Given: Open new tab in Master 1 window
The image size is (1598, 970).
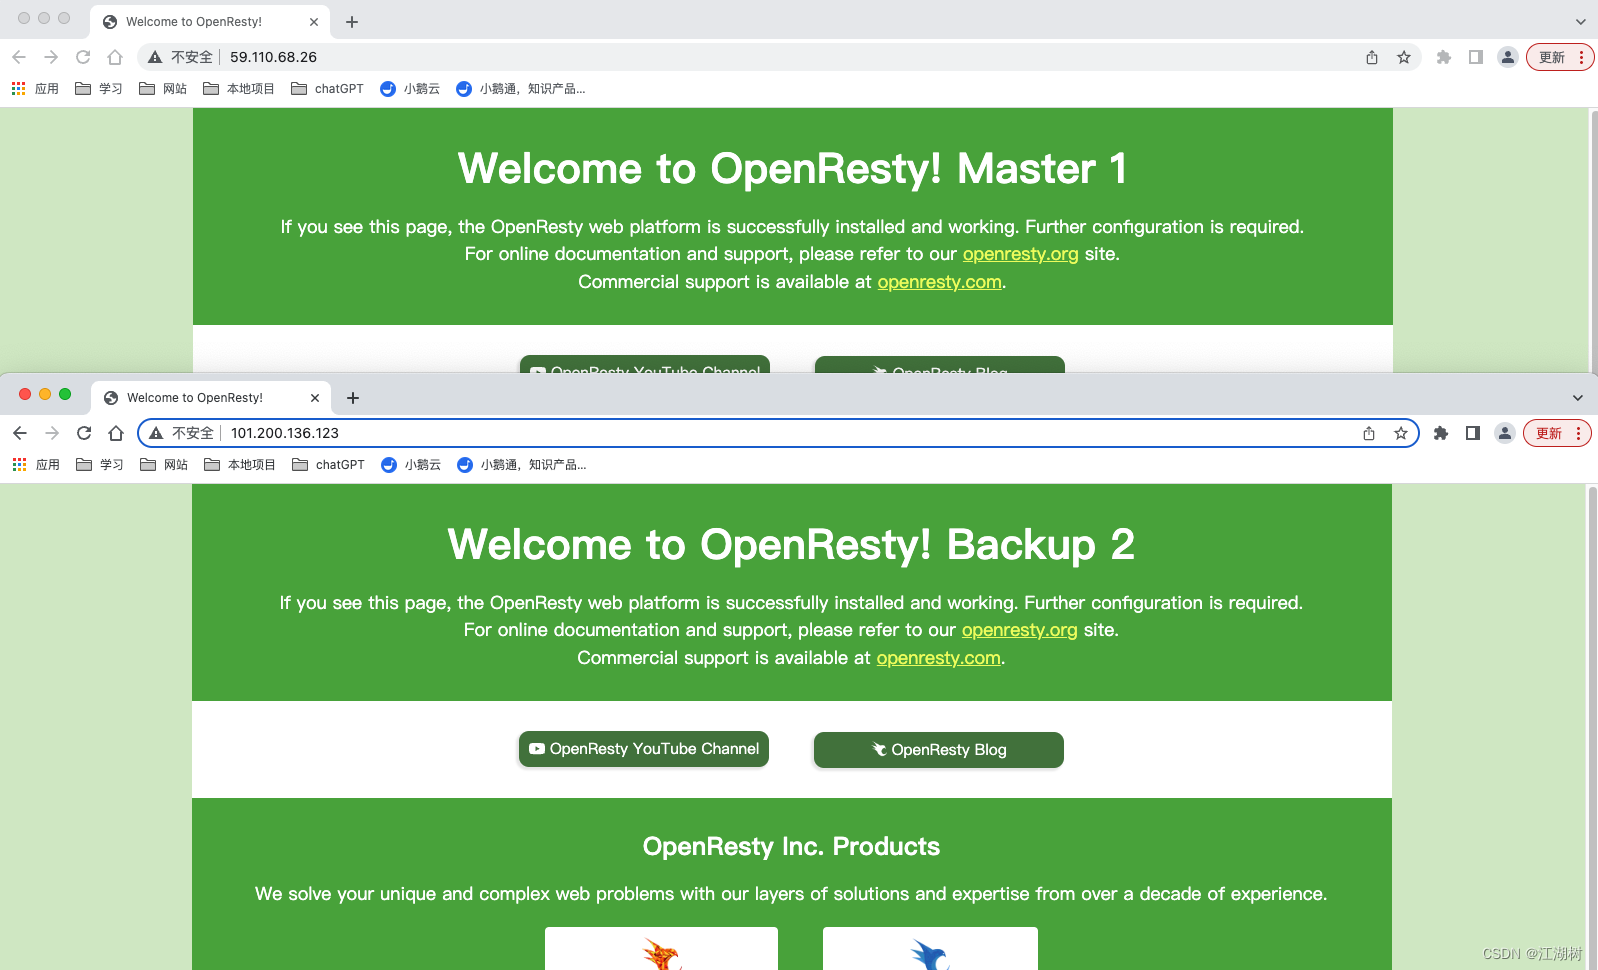Looking at the screenshot, I should click(352, 22).
